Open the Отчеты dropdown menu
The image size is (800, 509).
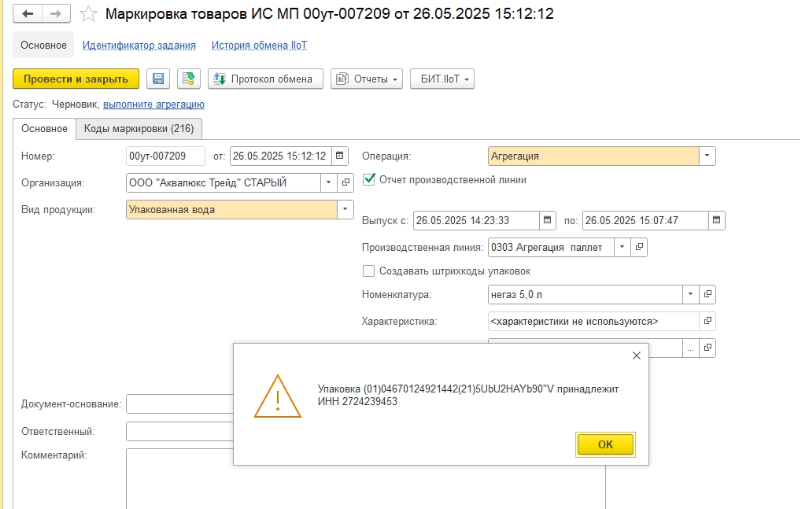coord(367,79)
